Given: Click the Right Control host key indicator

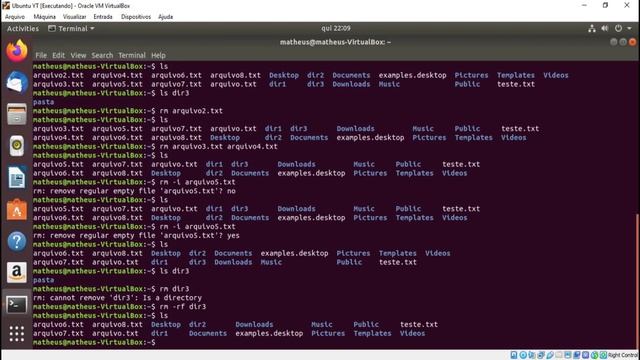Looking at the screenshot, I should pos(622,355).
